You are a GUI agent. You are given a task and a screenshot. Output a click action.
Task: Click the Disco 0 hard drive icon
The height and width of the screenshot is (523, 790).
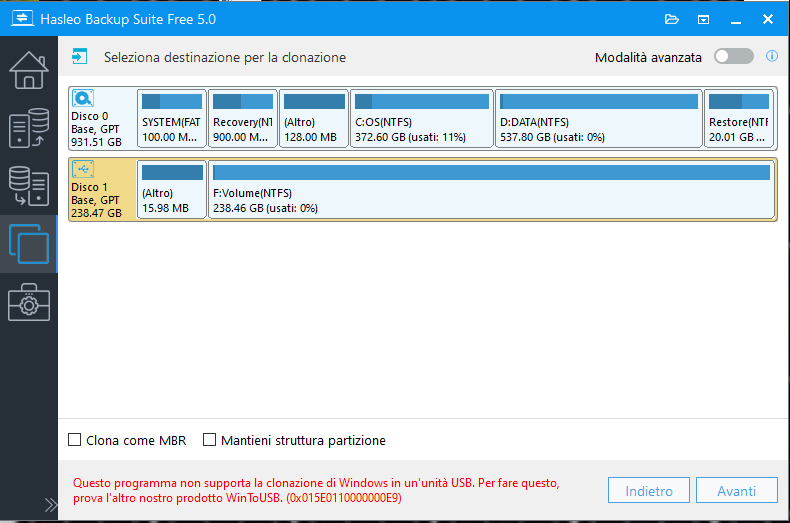(x=83, y=98)
